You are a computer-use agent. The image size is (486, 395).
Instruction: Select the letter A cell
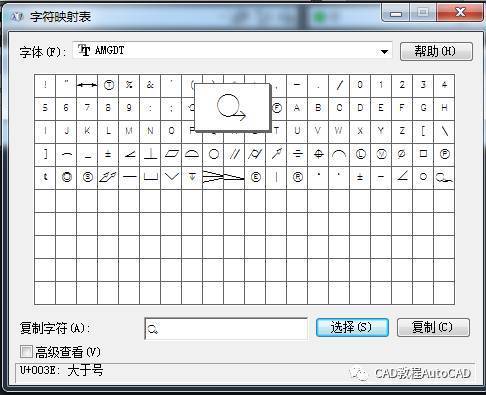(297, 108)
